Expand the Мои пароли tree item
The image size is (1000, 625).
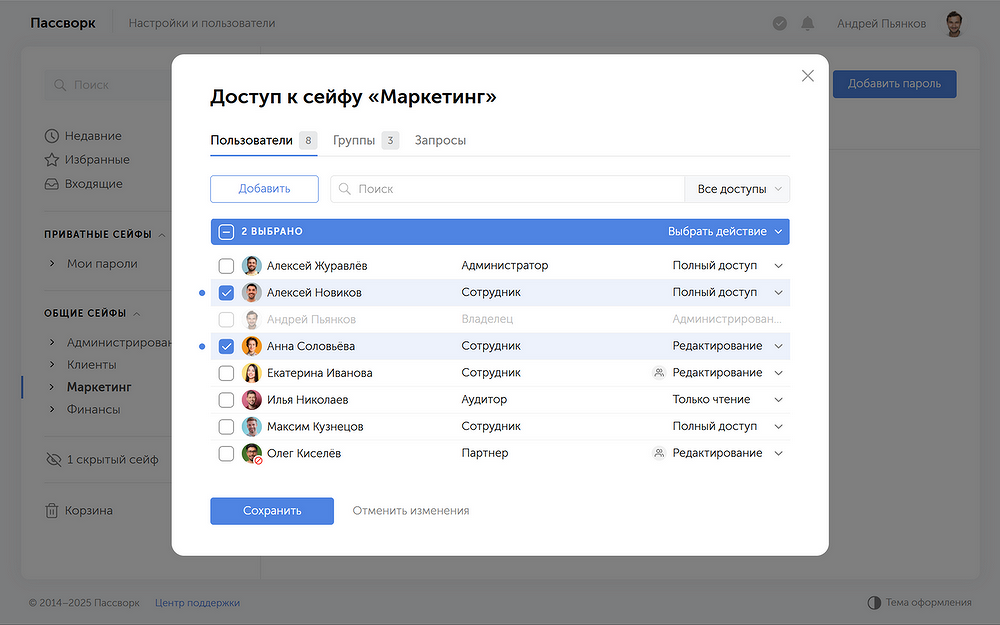(52, 263)
